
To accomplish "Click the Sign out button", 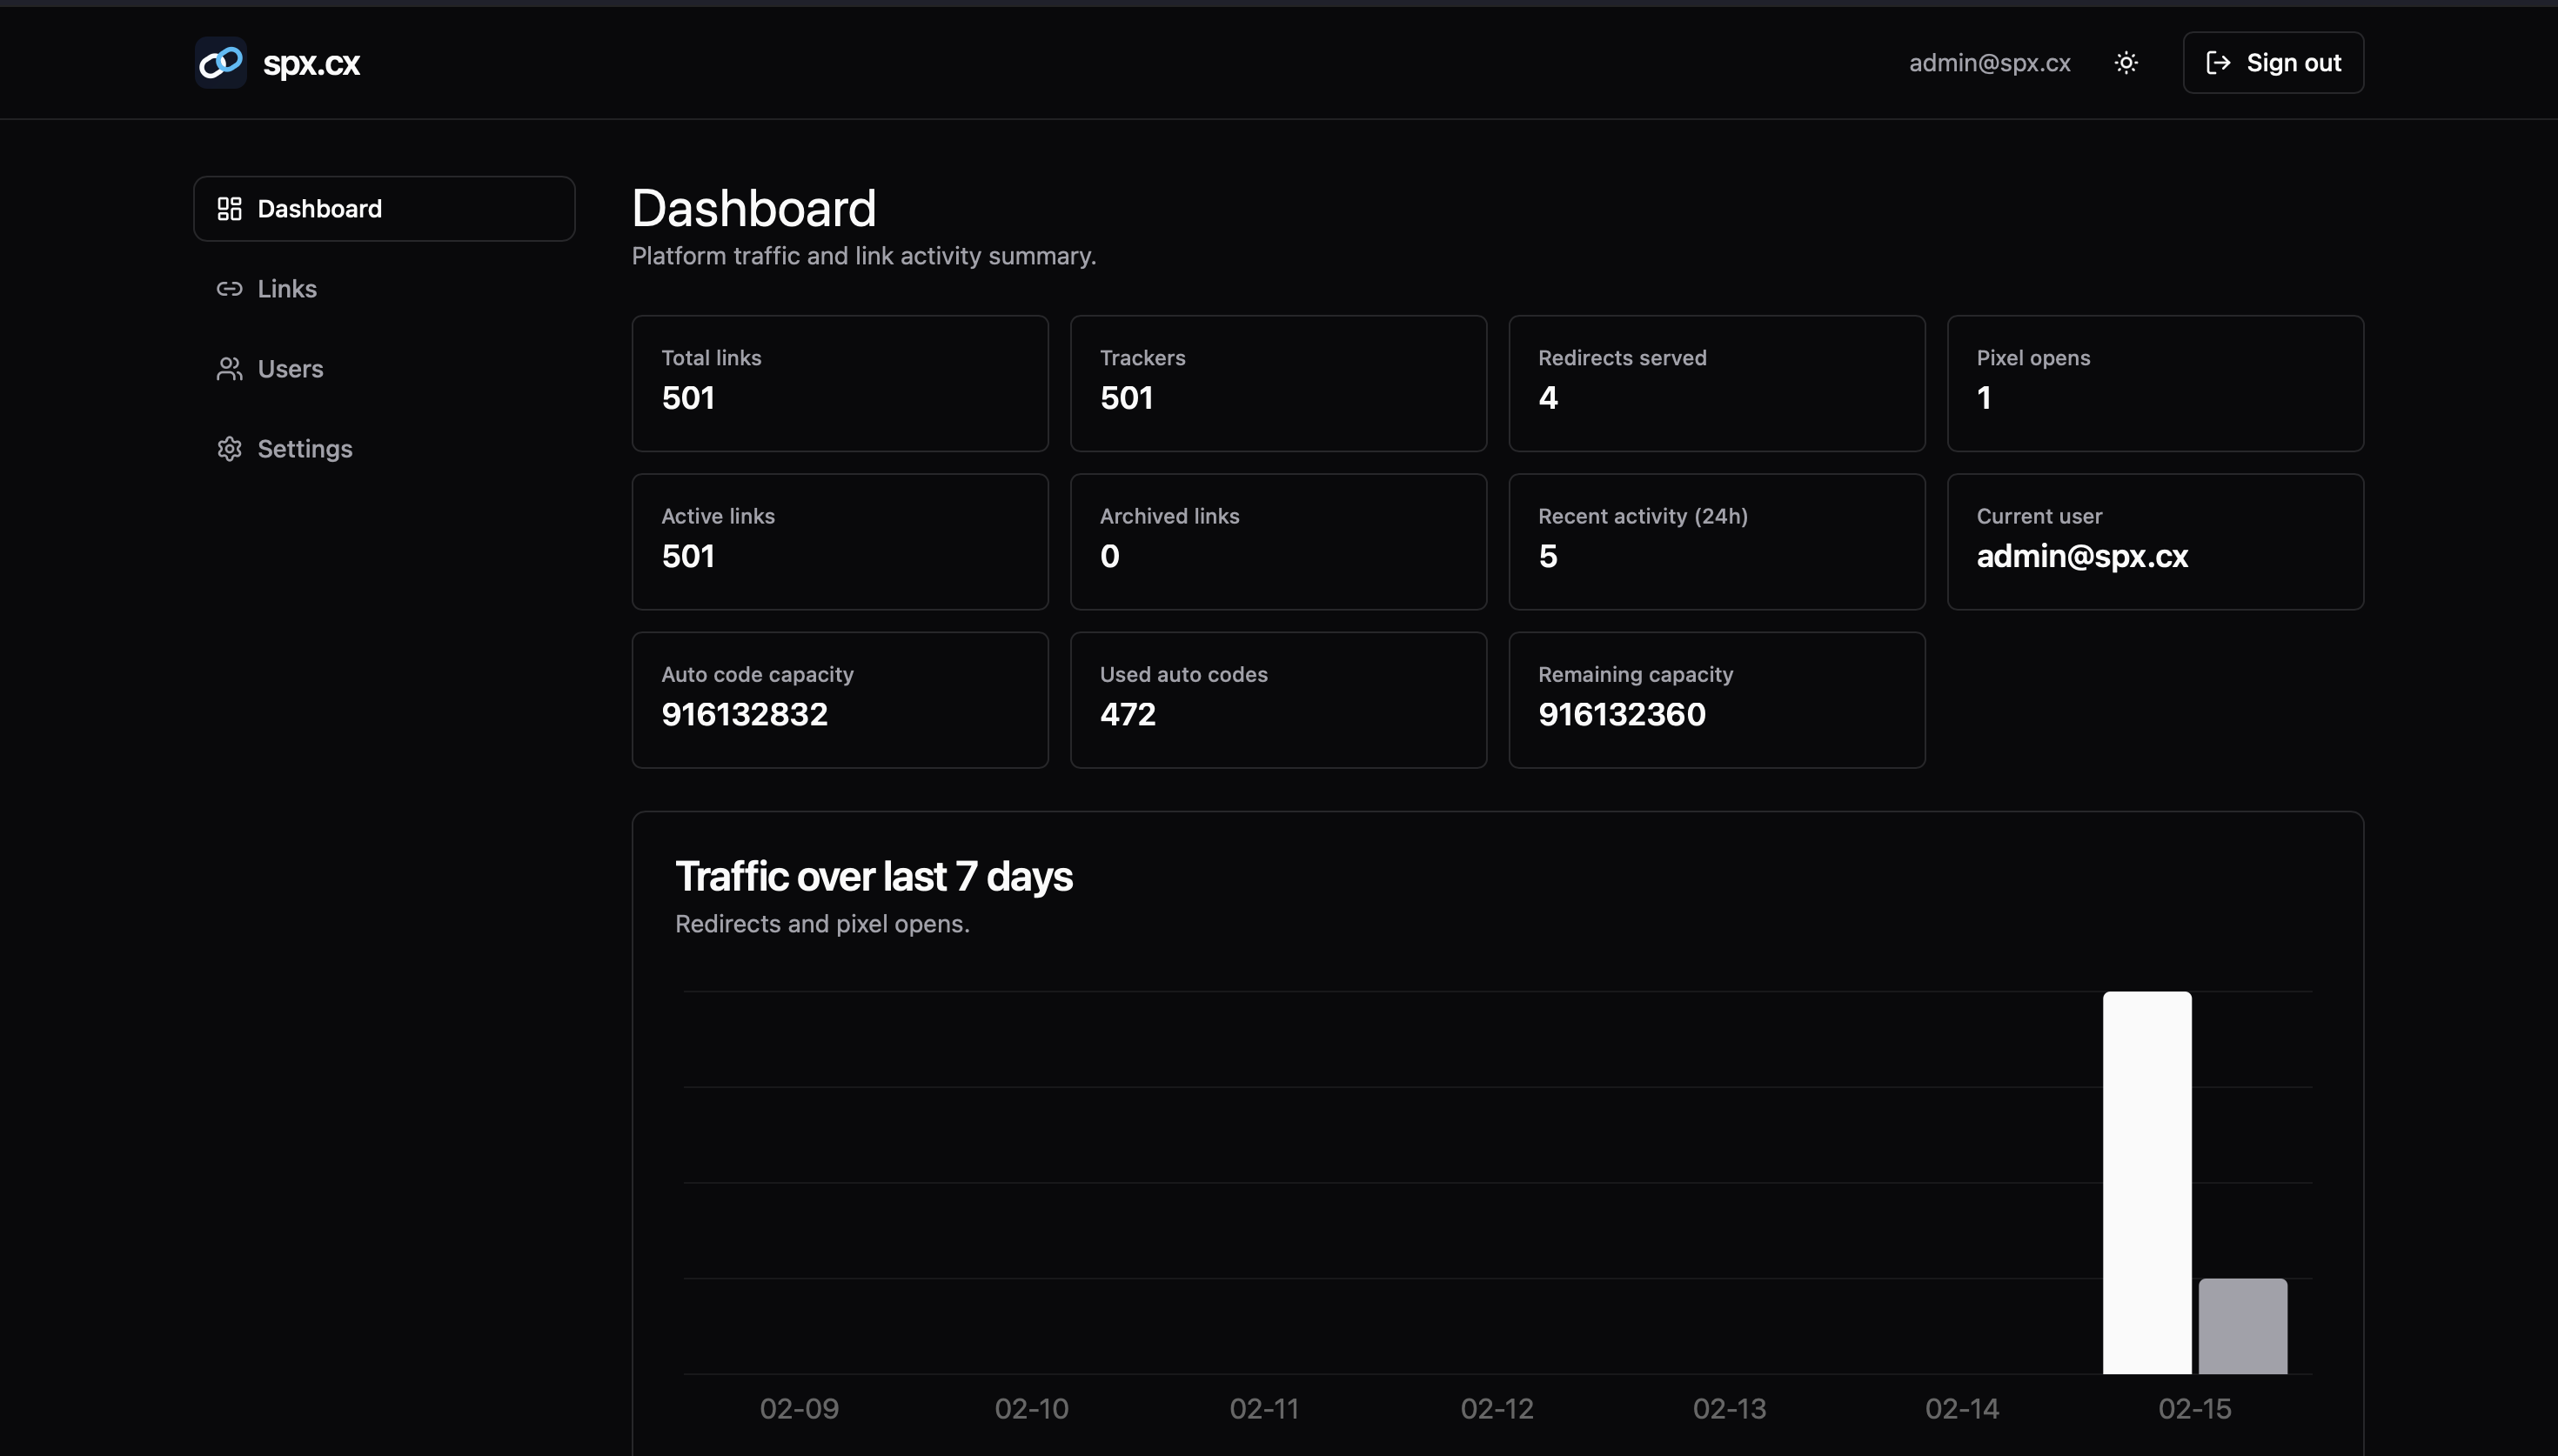I will [x=2272, y=62].
